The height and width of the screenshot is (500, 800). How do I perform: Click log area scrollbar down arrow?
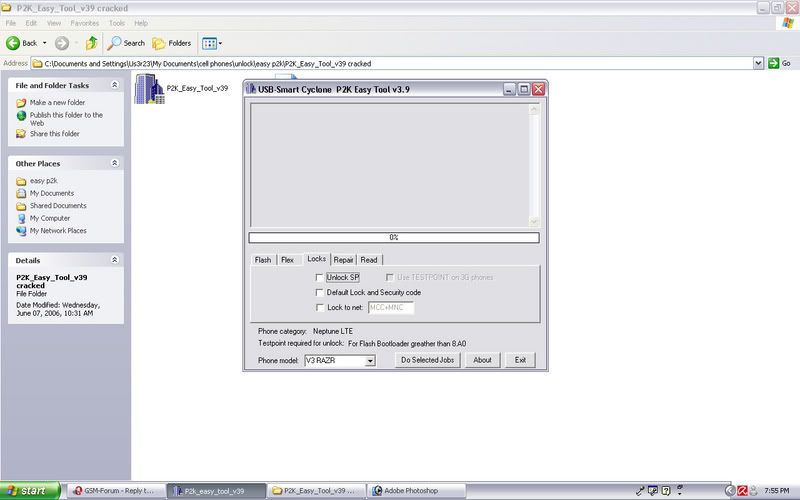click(x=534, y=221)
